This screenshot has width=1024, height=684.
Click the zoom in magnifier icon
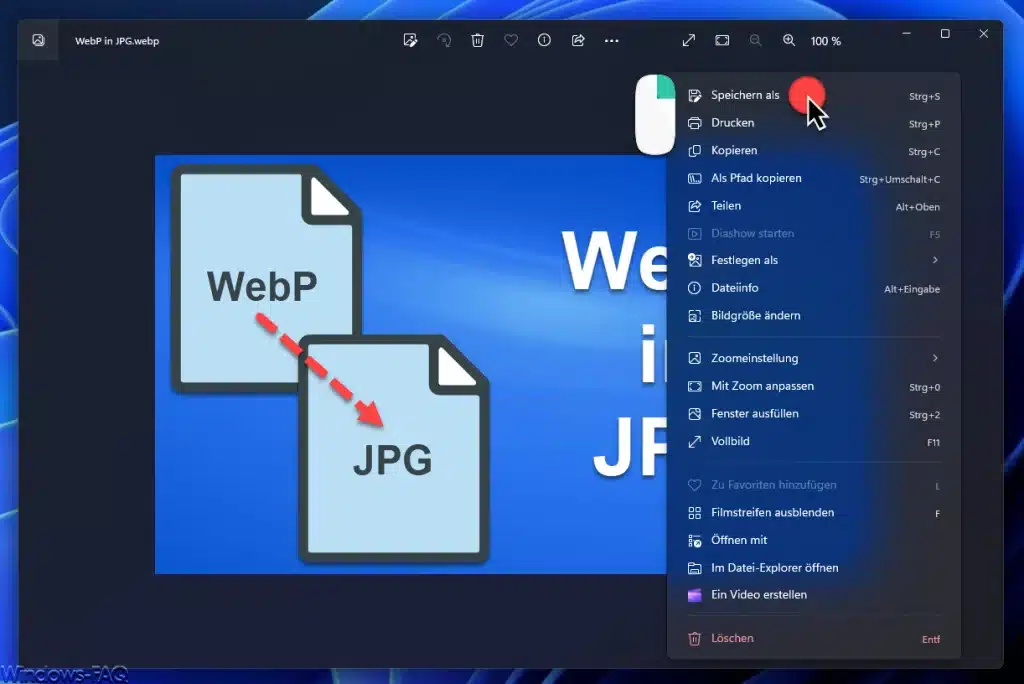click(x=789, y=41)
